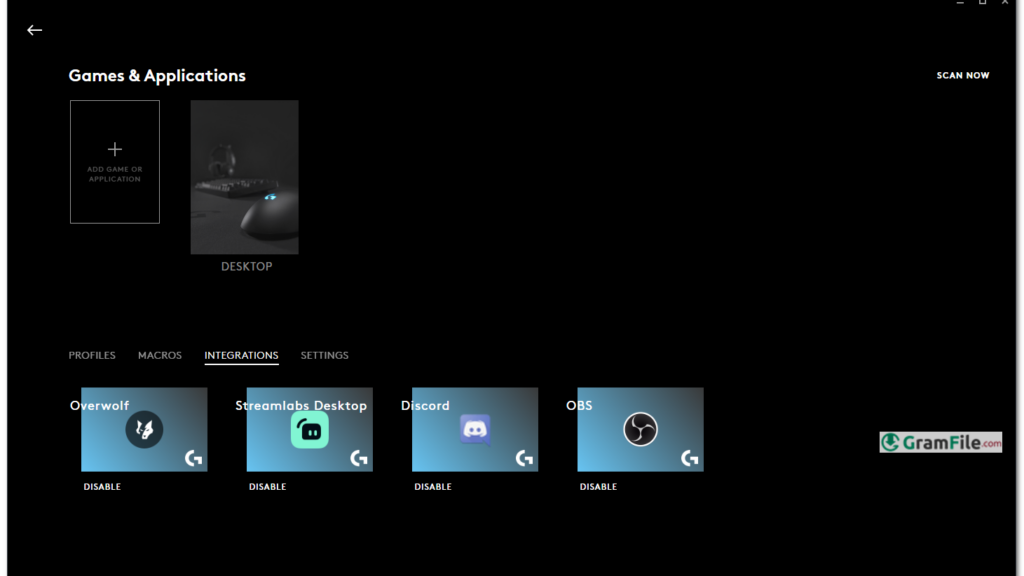This screenshot has width=1024, height=576.
Task: Disable the Discord integration
Action: pos(433,487)
